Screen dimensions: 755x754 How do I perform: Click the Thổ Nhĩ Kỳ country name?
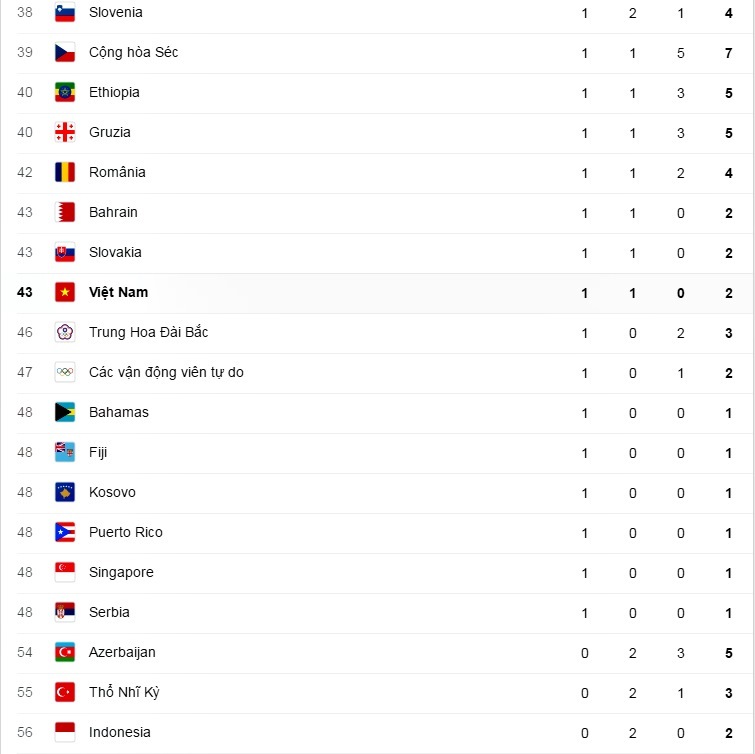(x=124, y=692)
